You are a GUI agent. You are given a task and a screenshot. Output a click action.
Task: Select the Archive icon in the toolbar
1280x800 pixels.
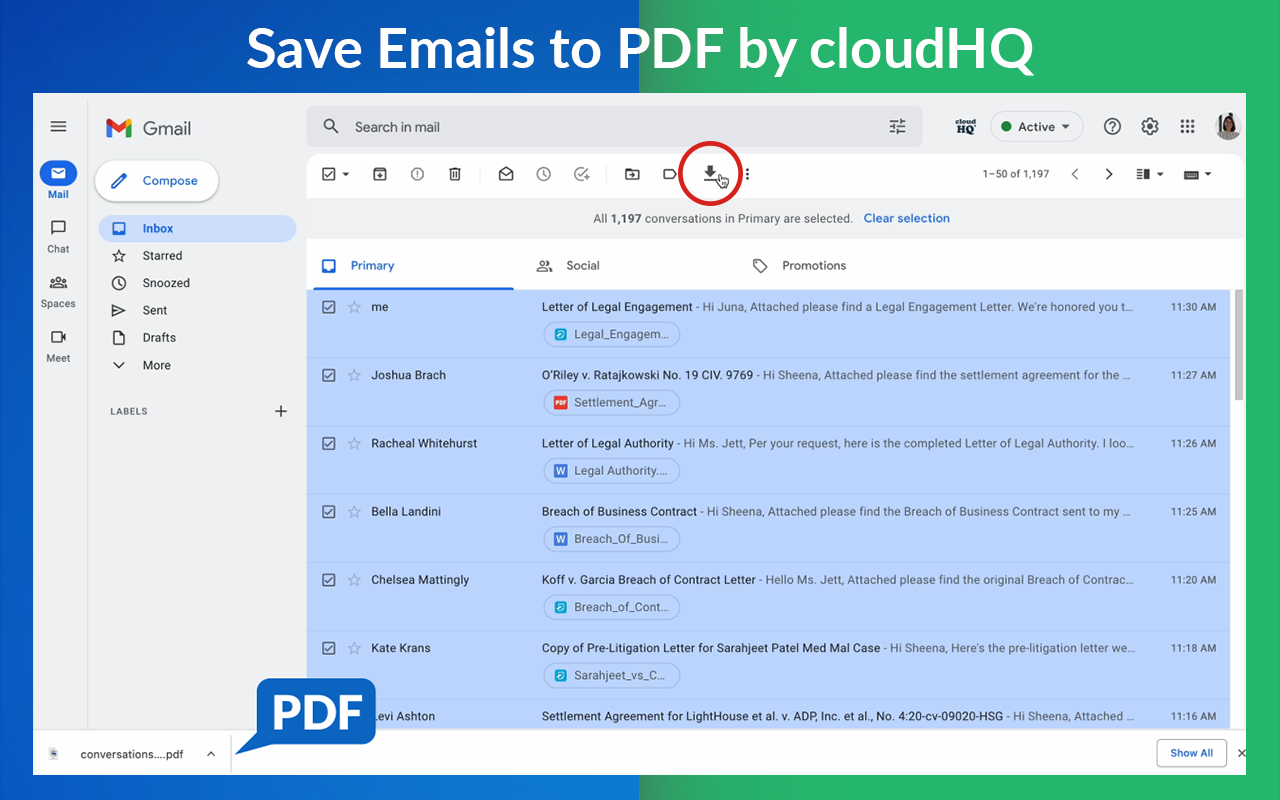coord(379,173)
